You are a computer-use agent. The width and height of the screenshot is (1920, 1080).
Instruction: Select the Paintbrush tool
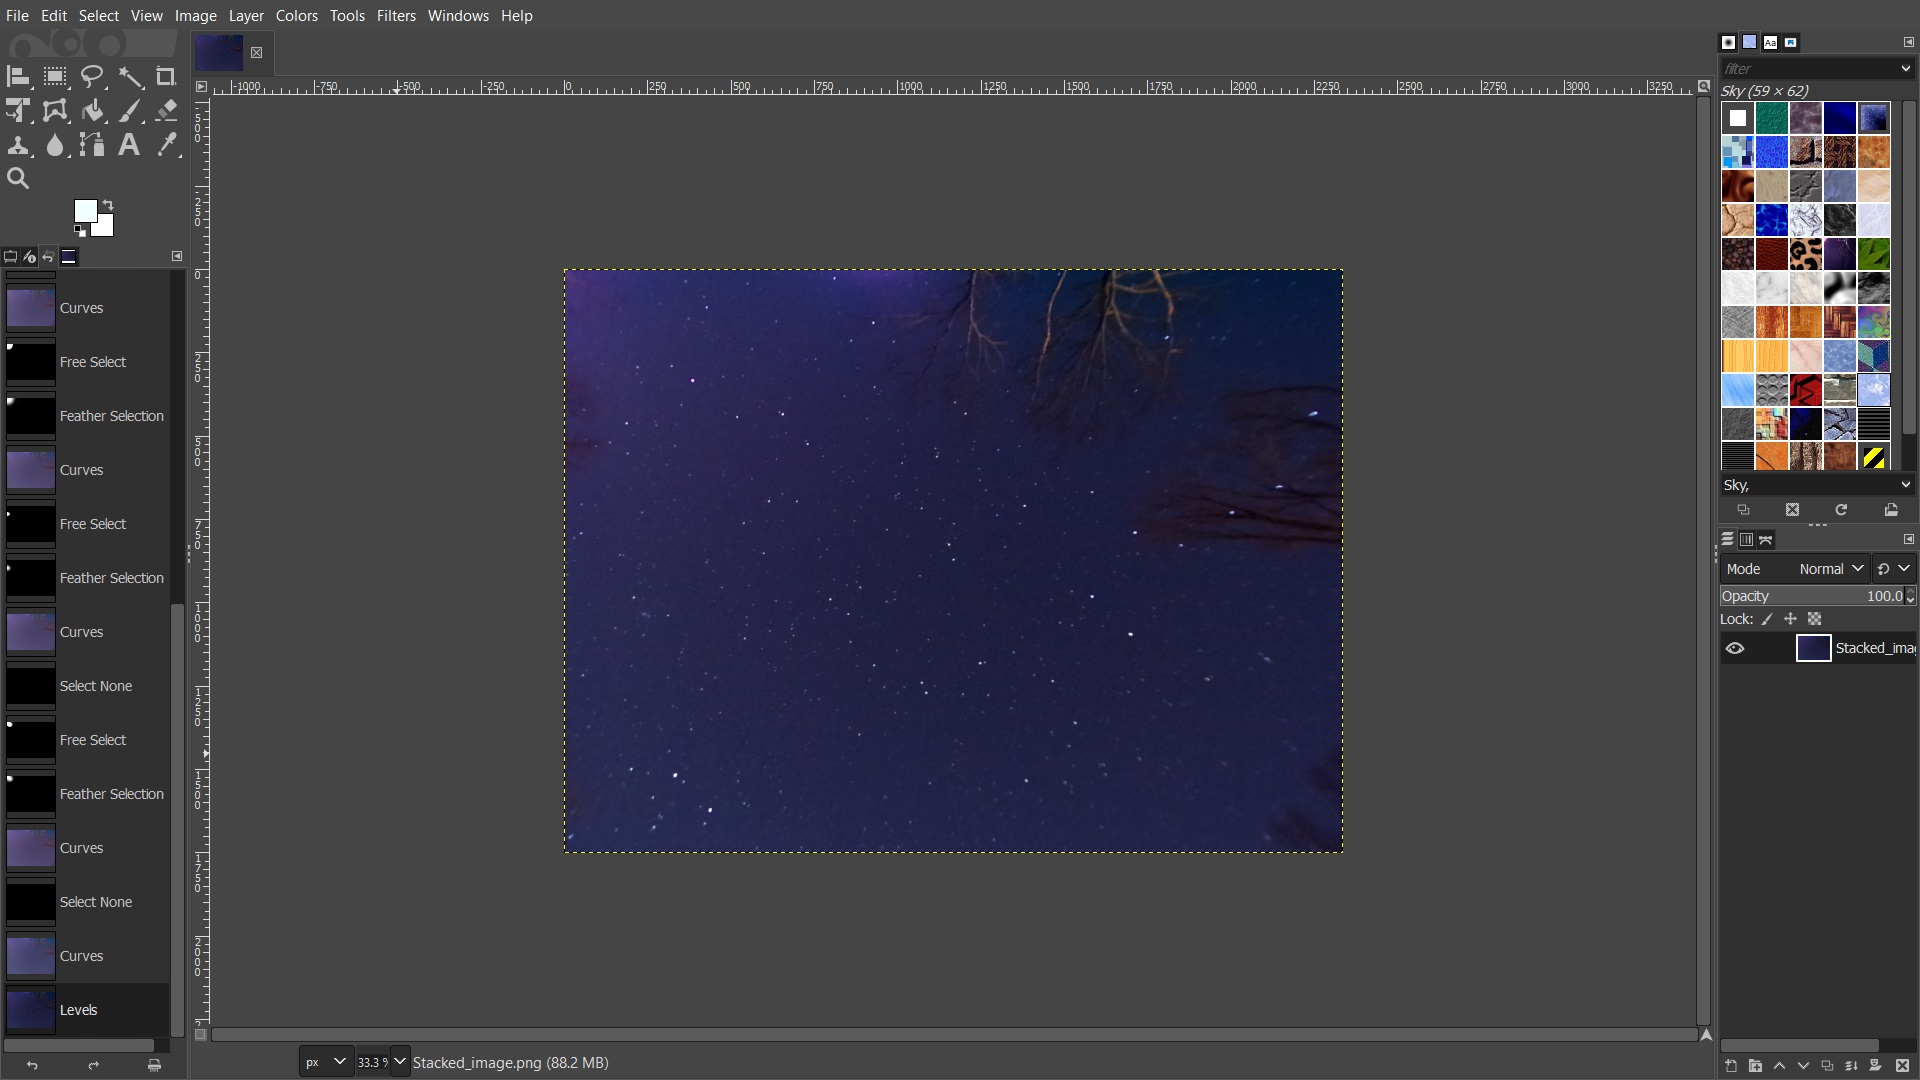coord(130,111)
